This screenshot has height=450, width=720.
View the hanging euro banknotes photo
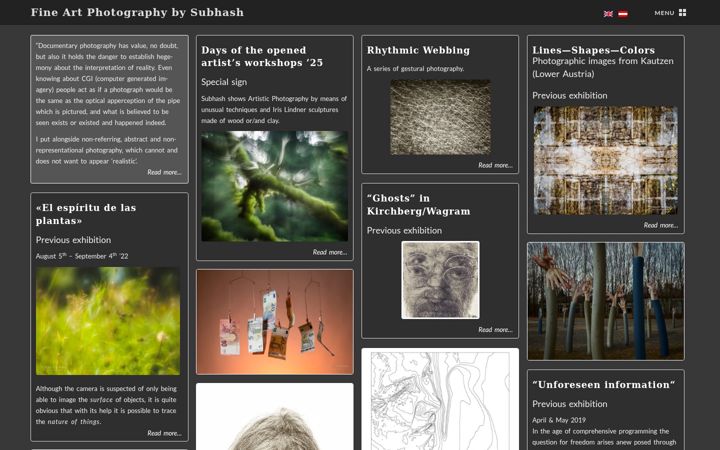275,322
